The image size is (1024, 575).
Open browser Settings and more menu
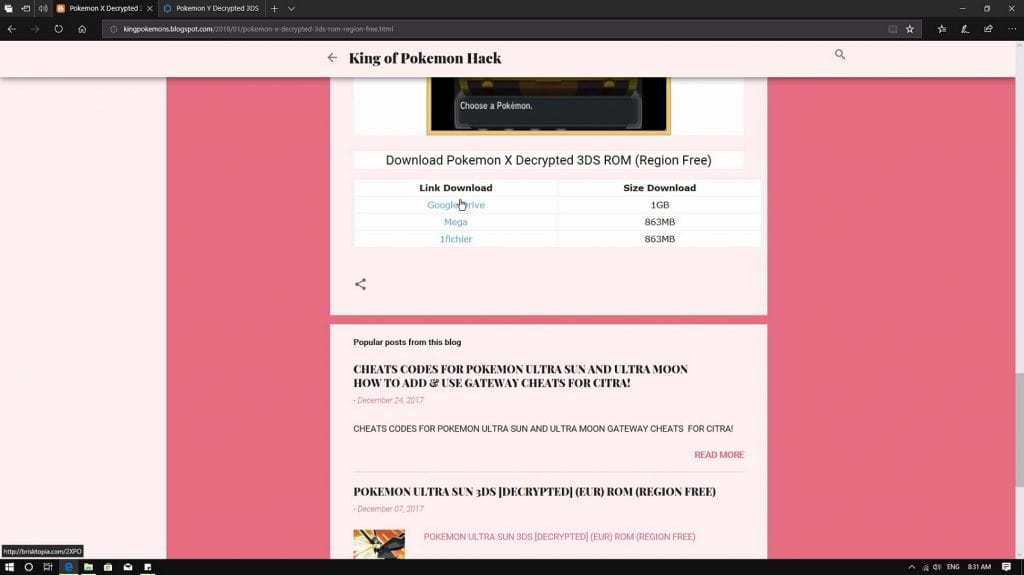tap(1012, 29)
